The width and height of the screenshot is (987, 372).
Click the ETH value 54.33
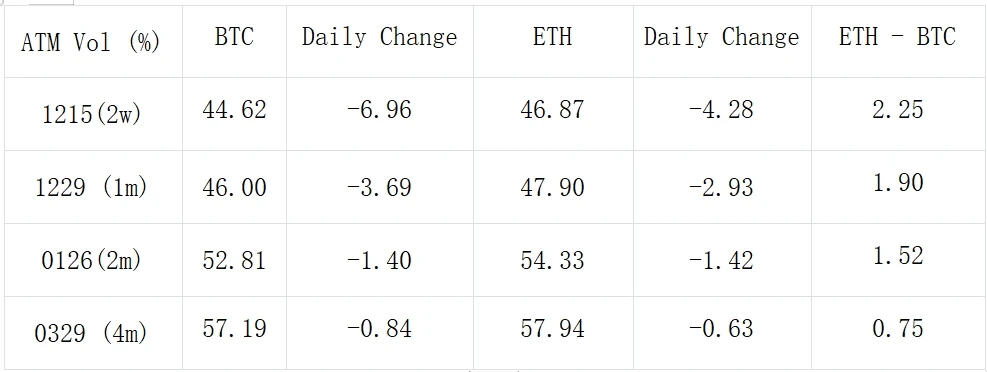pos(552,261)
